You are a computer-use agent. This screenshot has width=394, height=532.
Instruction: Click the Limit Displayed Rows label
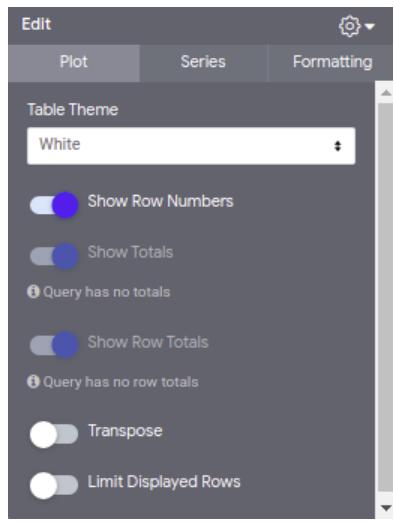click(164, 482)
